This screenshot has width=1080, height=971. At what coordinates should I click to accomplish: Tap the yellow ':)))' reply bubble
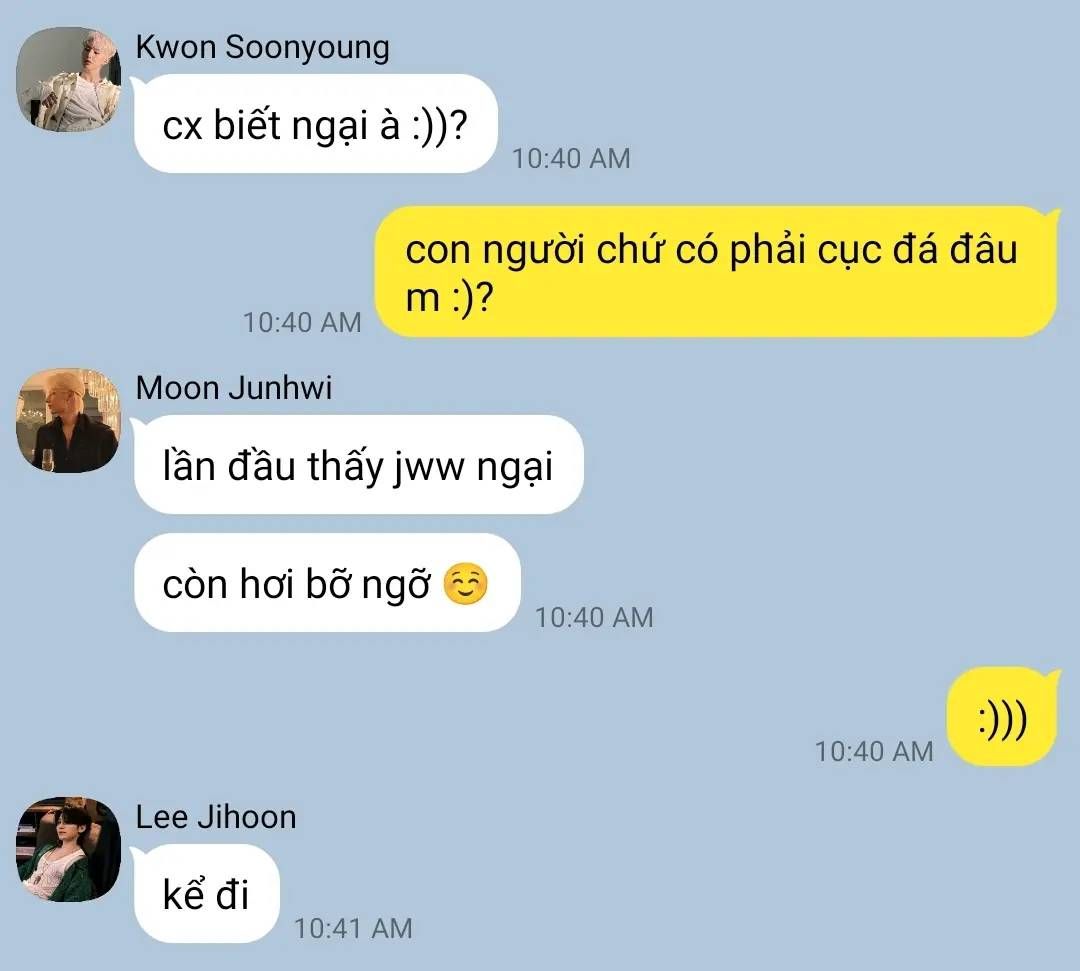point(1001,717)
